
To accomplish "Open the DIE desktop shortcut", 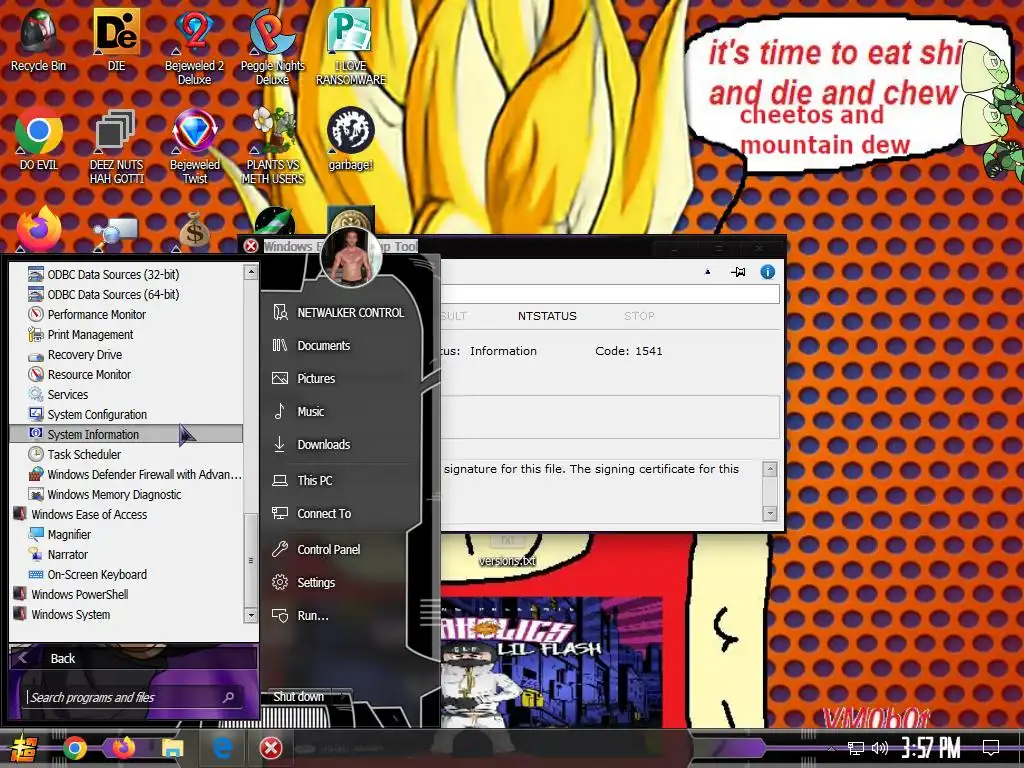I will pyautogui.click(x=116, y=38).
